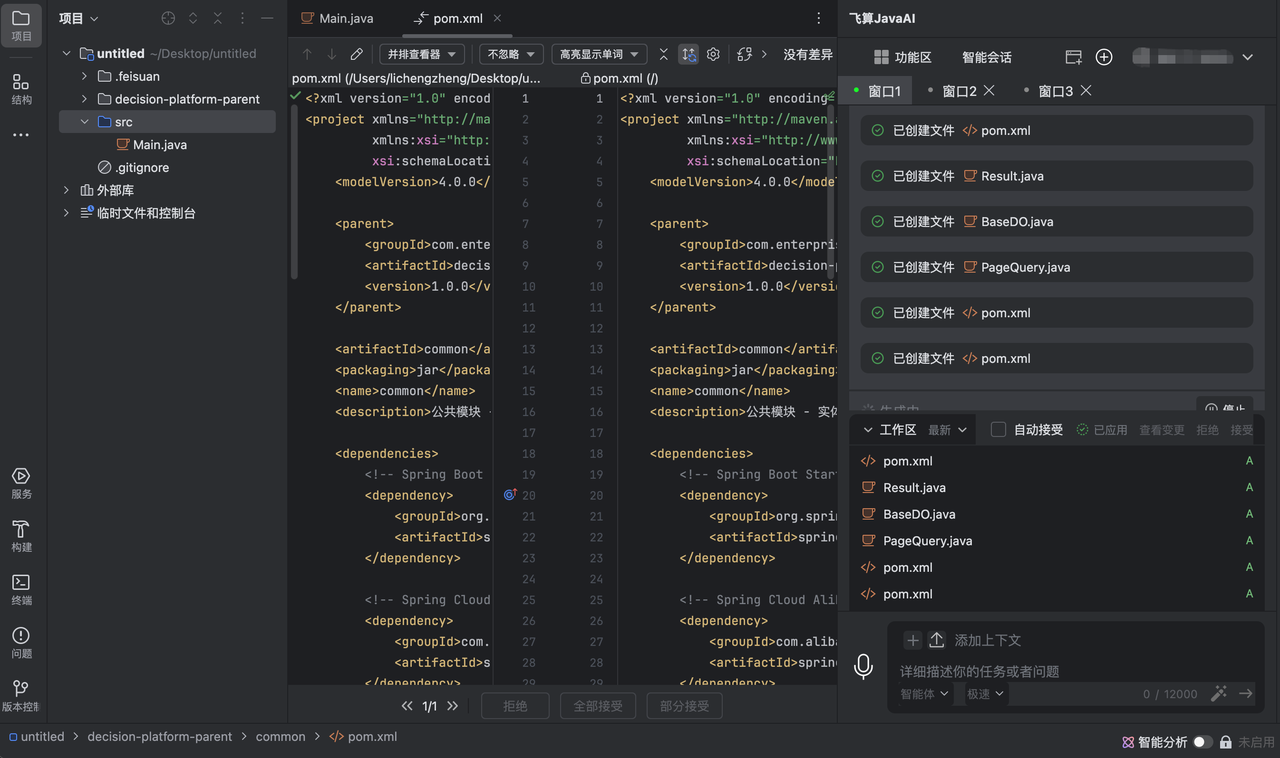The height and width of the screenshot is (758, 1280).
Task: Locate the opened file in the project tree
Action: click(168, 18)
